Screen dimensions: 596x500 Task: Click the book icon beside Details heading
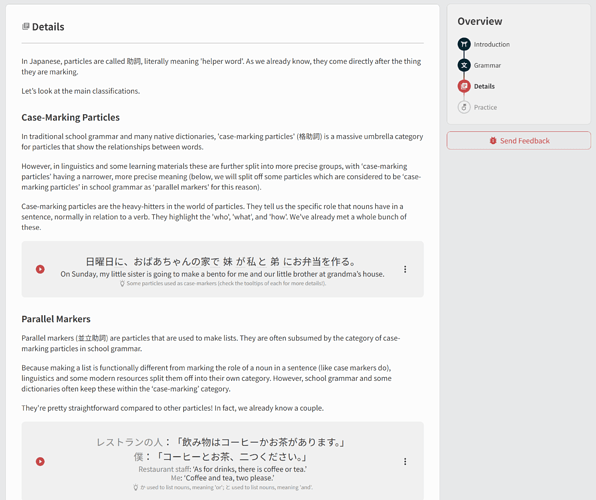(x=25, y=26)
